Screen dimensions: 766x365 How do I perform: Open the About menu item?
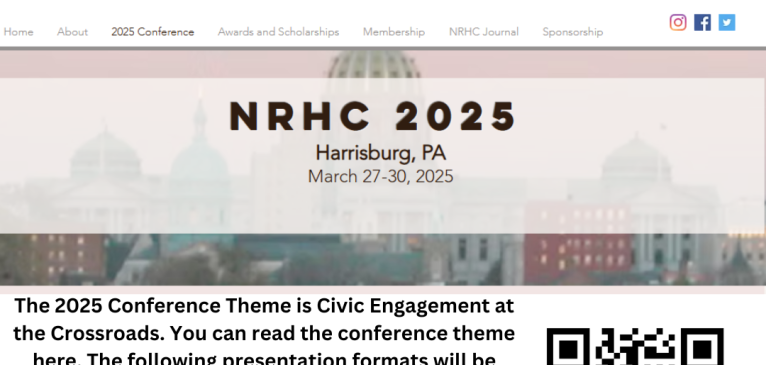pos(72,32)
